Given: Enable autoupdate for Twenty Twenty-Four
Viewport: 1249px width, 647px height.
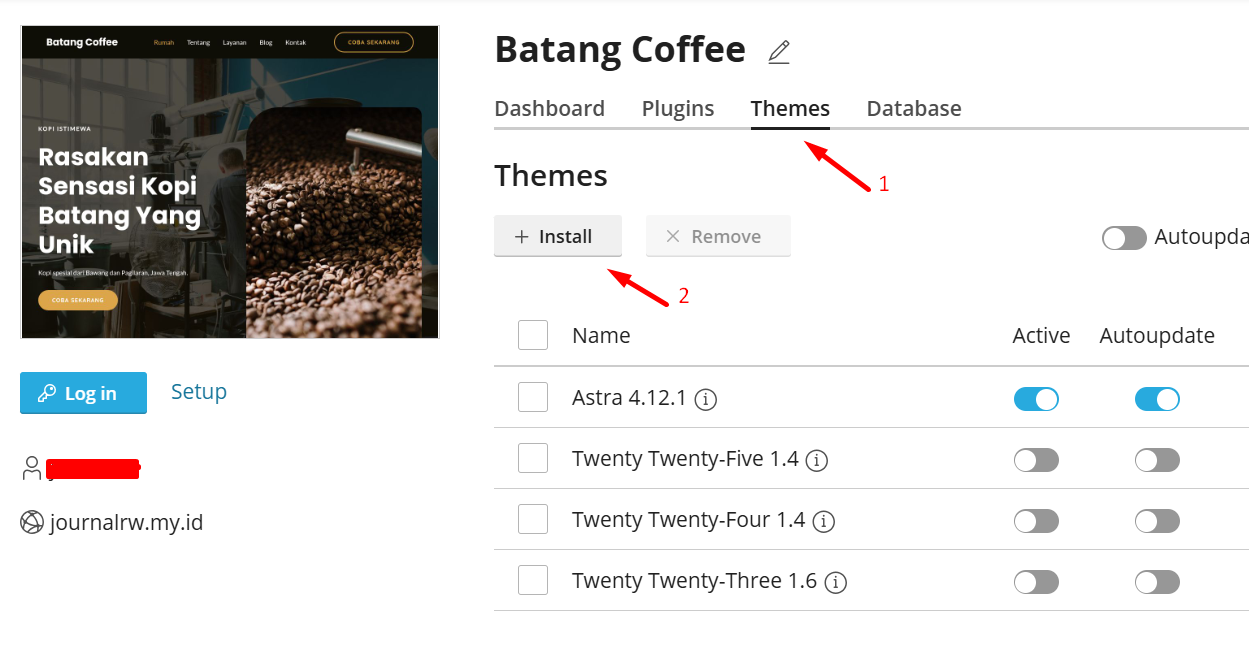Looking at the screenshot, I should point(1157,521).
